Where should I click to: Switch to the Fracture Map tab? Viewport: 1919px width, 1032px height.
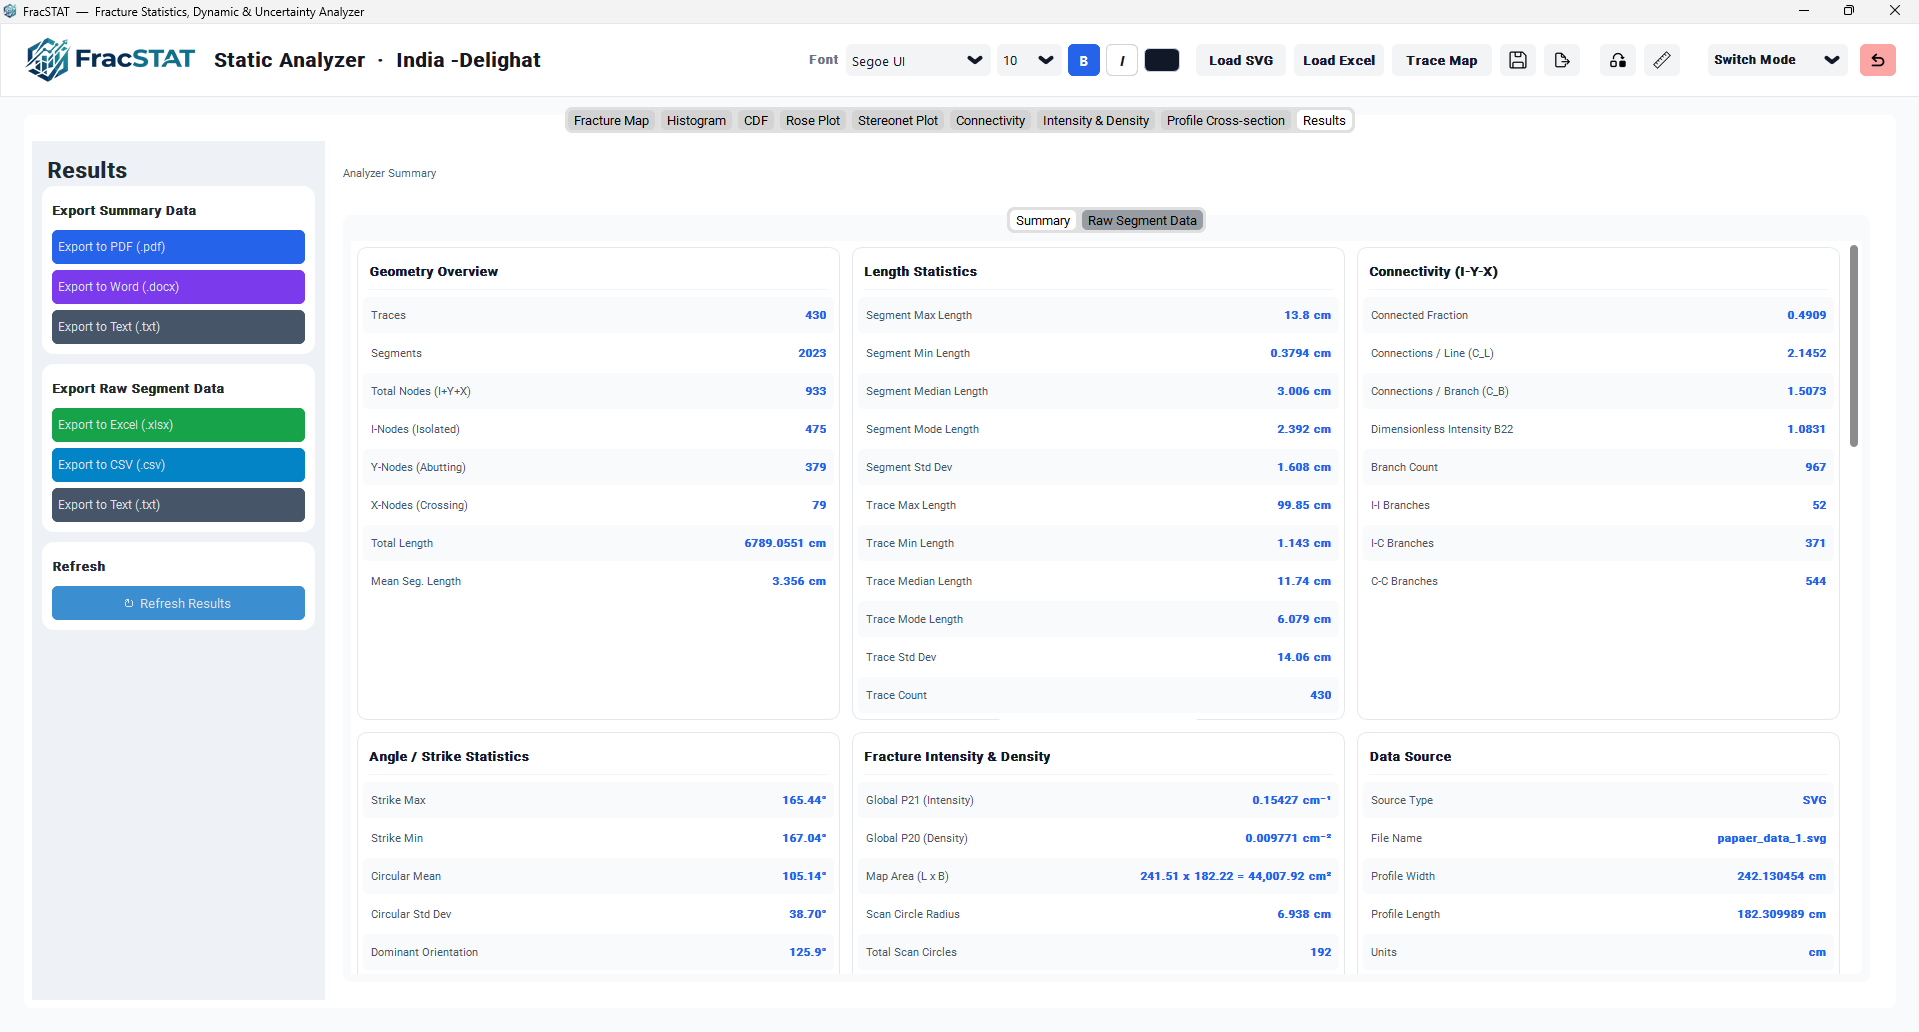(x=611, y=121)
